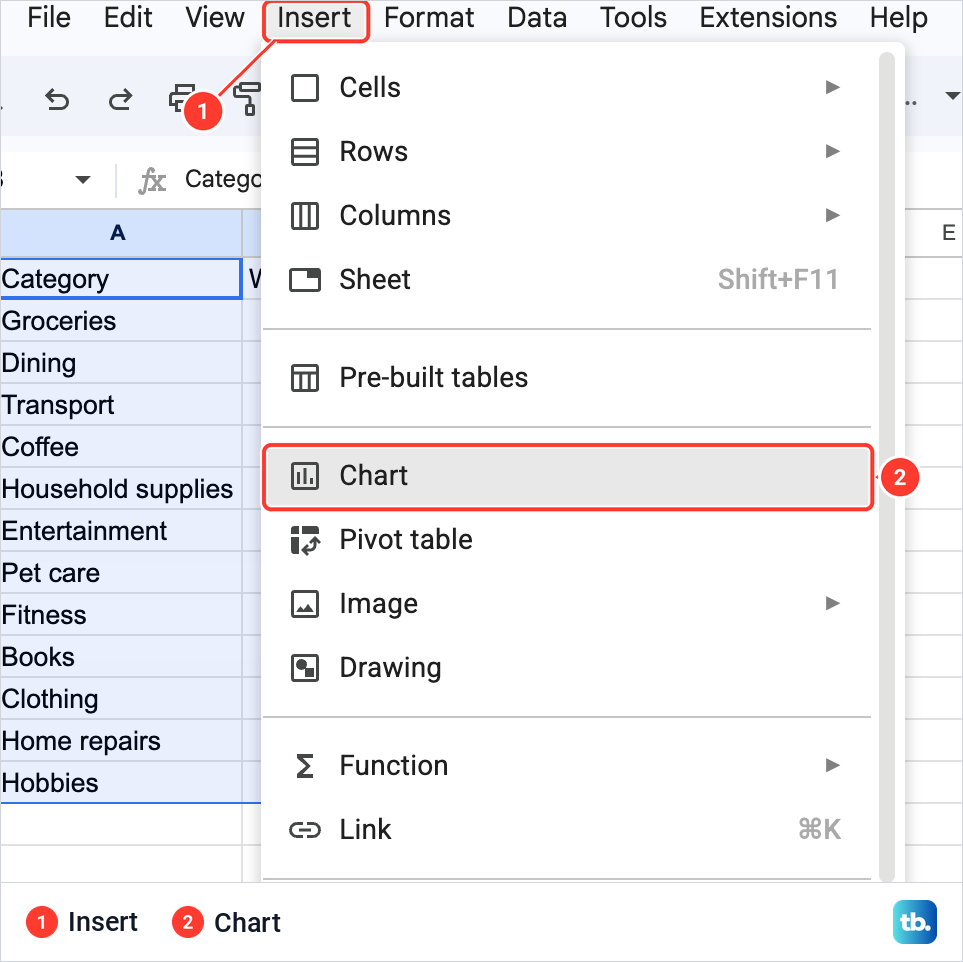Select the Entertainment cell
The width and height of the screenshot is (963, 962).
120,531
